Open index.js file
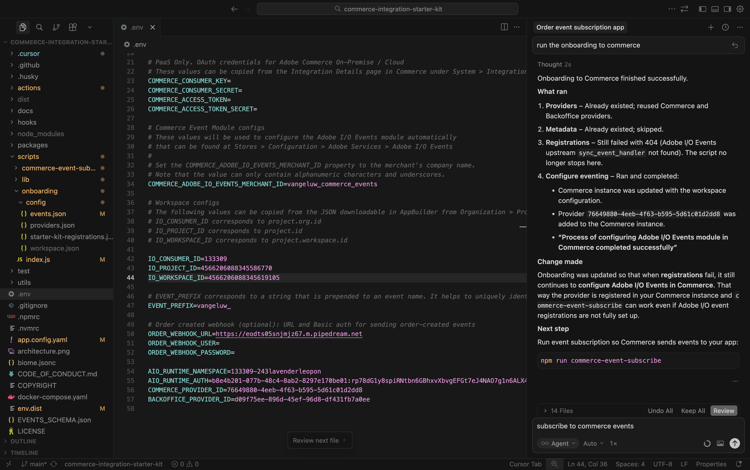Viewport: 750px width, 470px height. click(x=57, y=260)
